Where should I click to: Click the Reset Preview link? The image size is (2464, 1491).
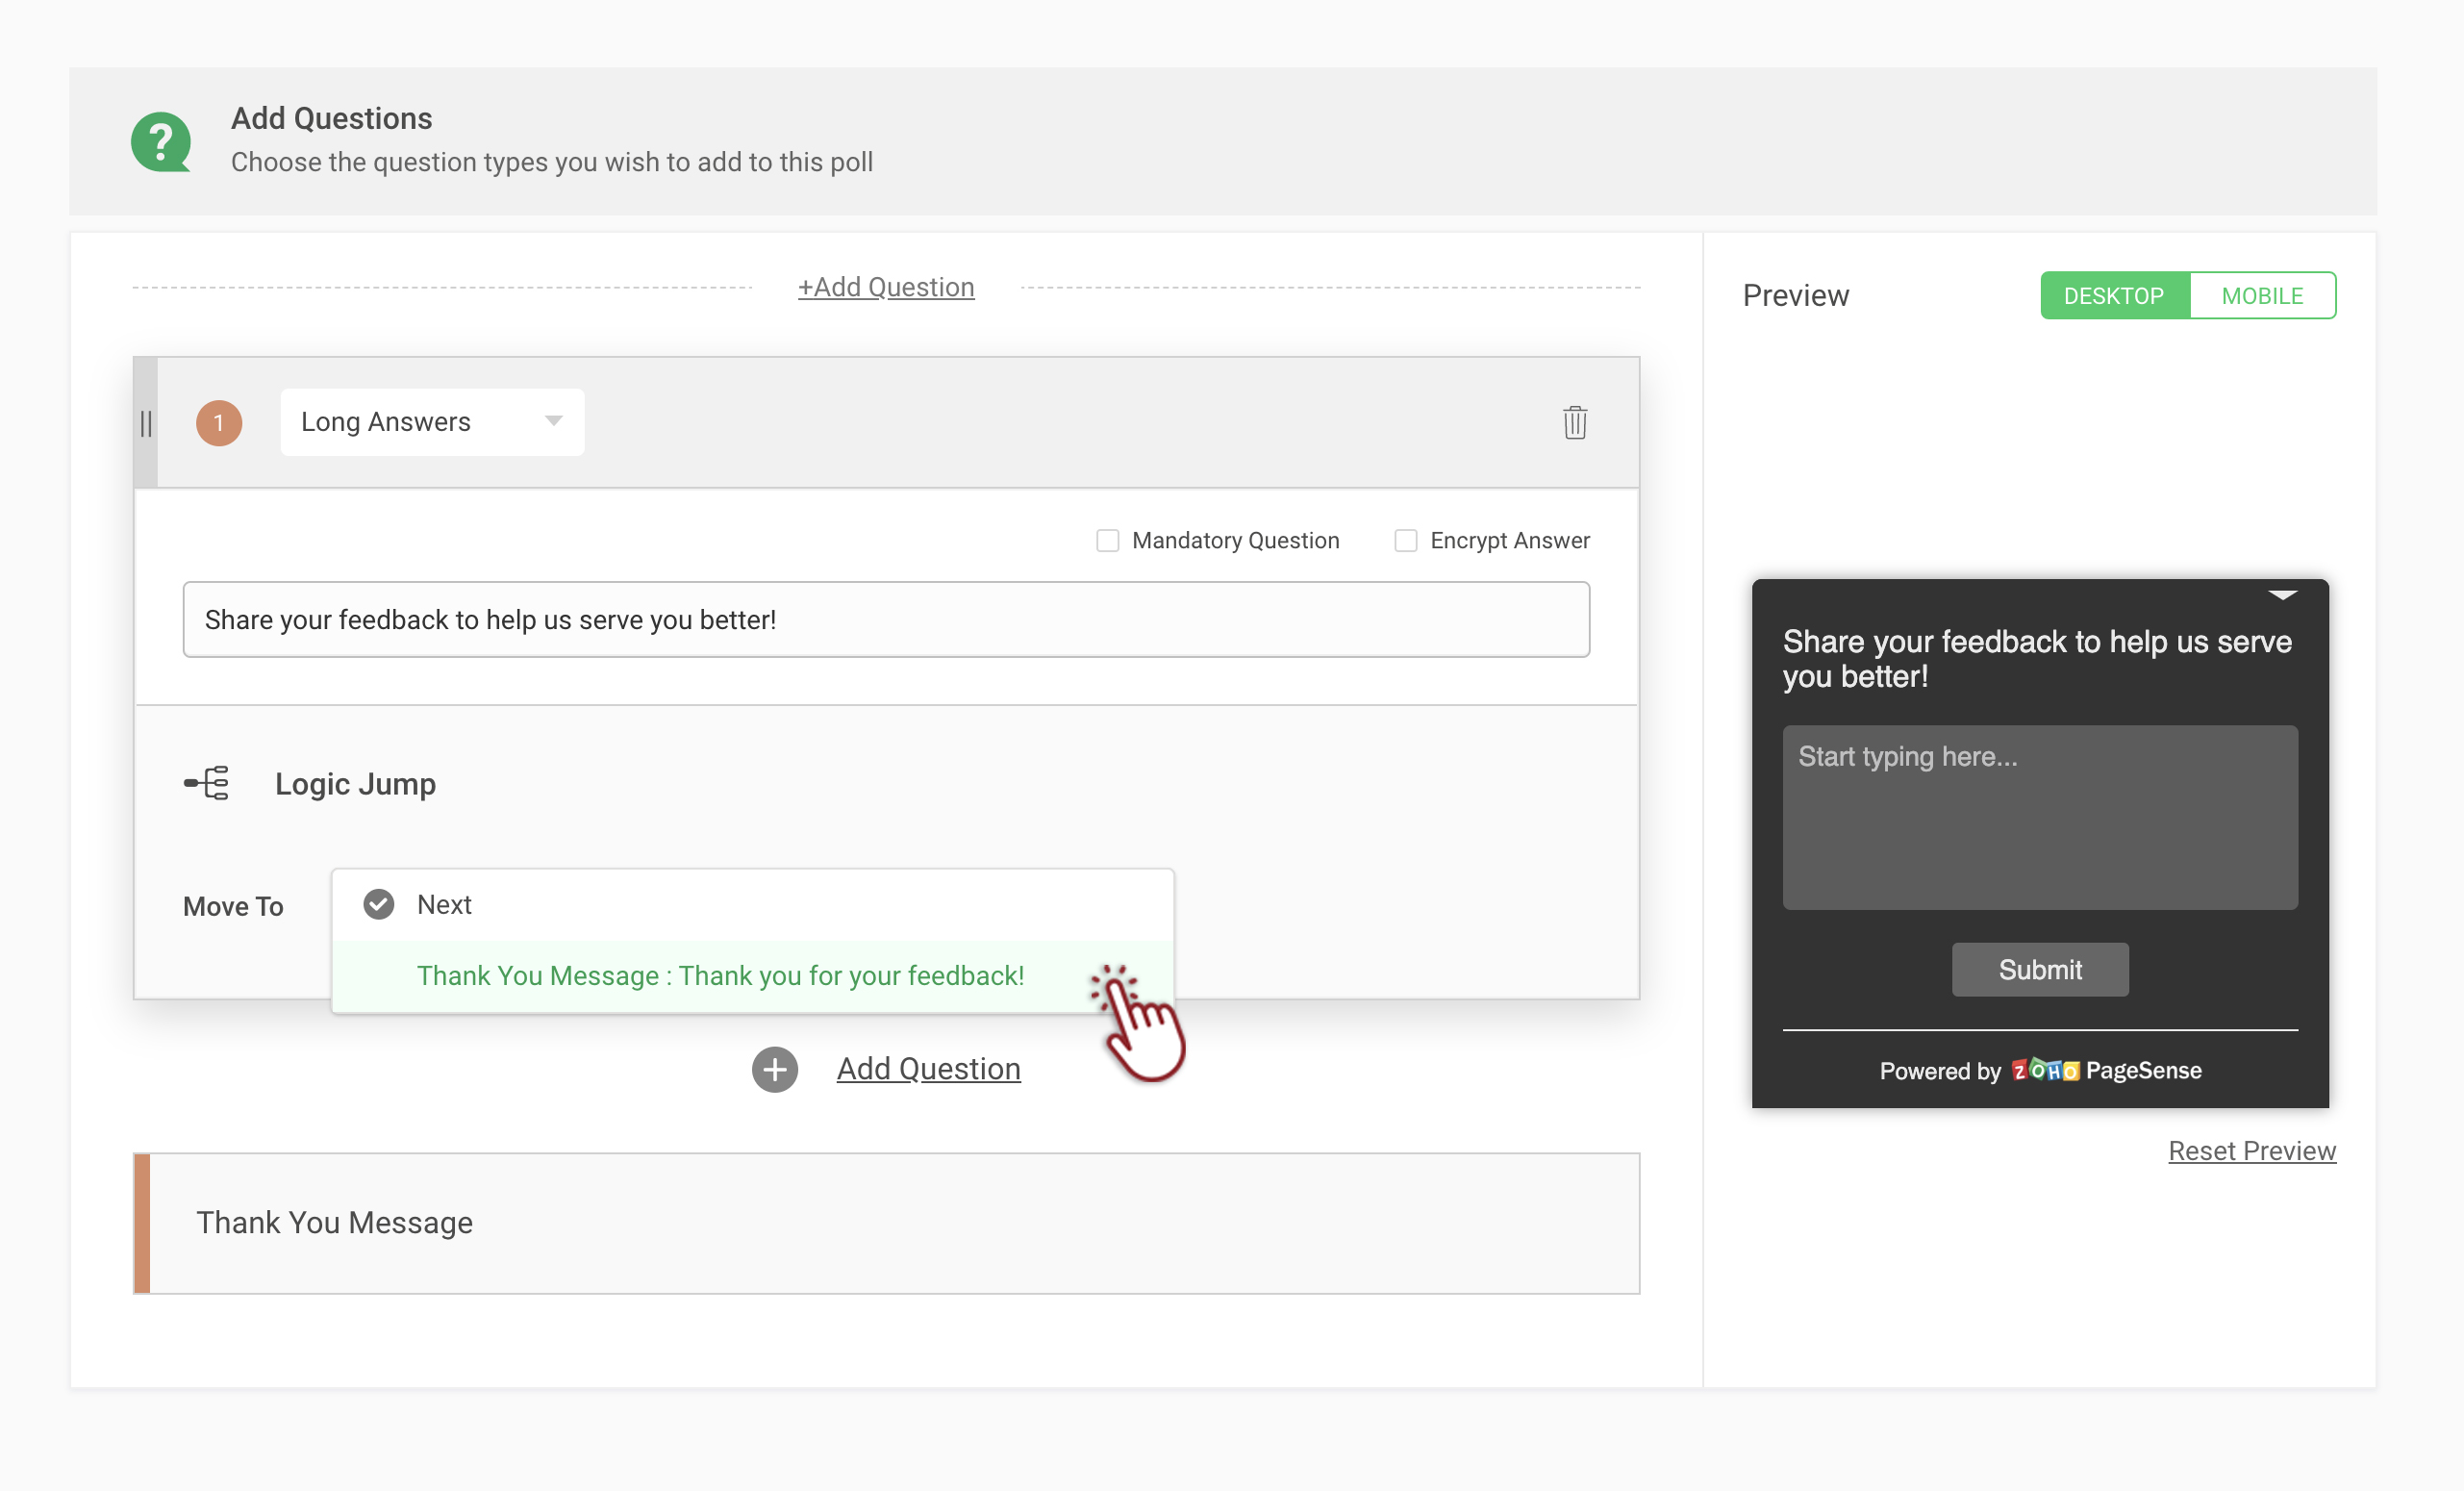(2251, 1150)
